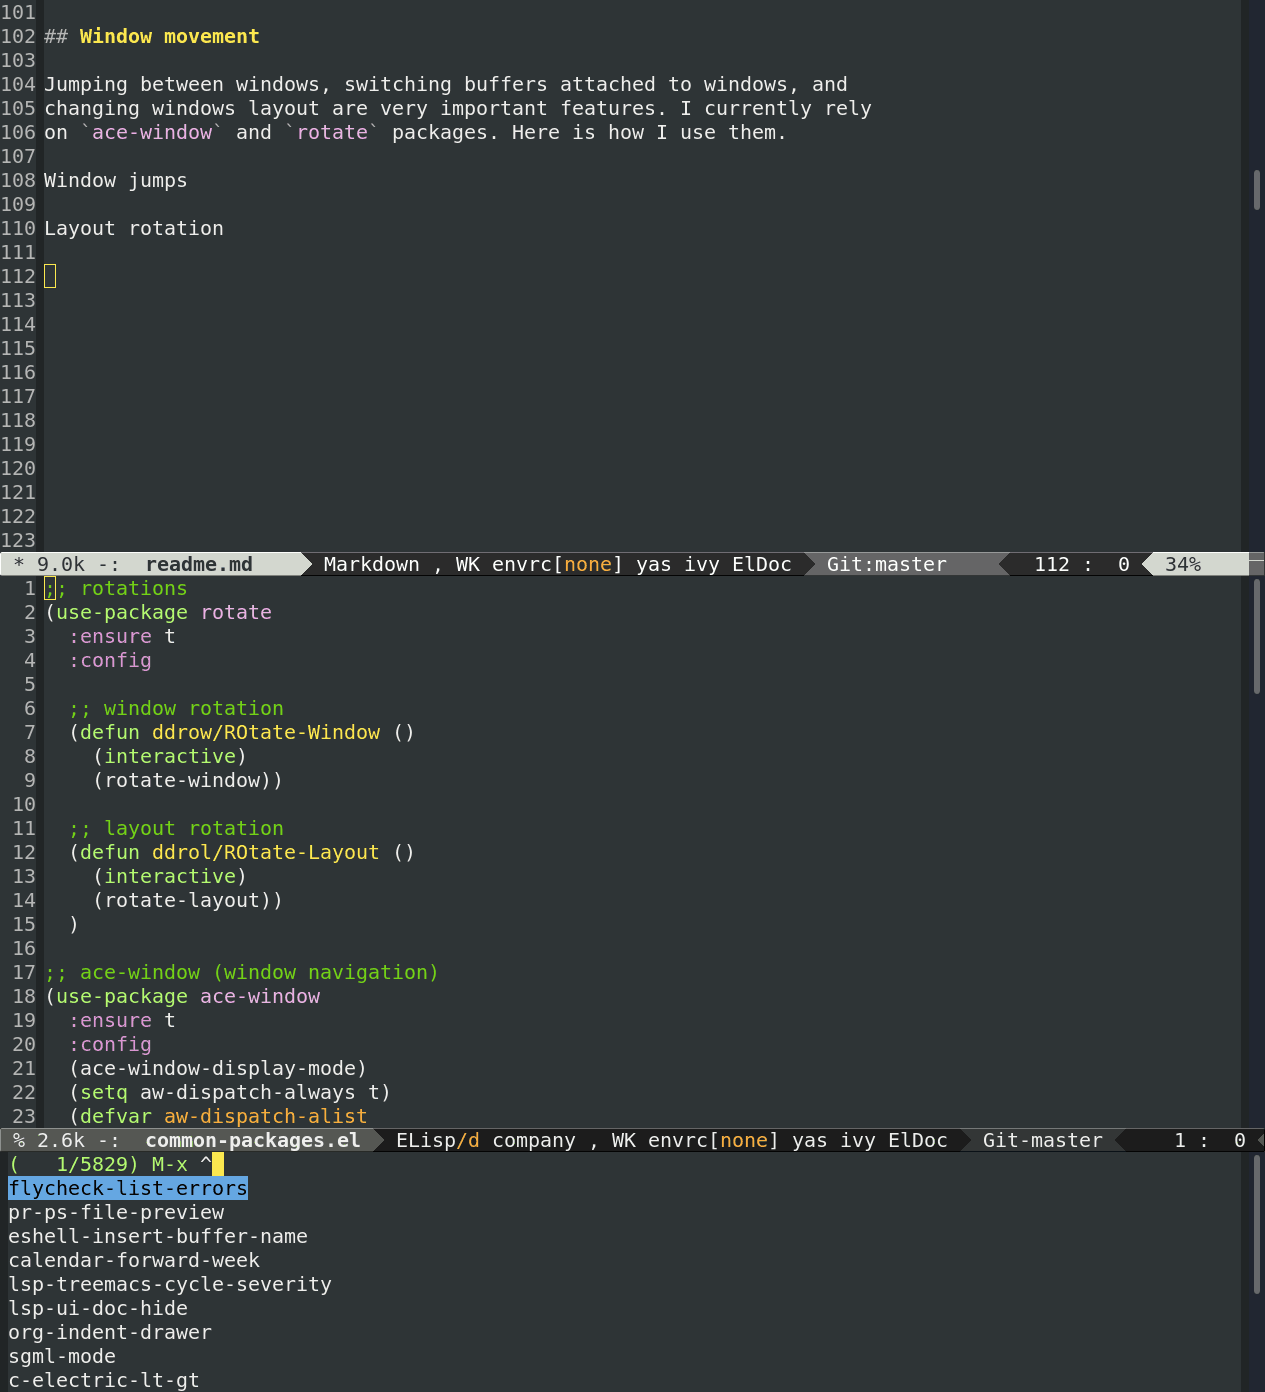The image size is (1265, 1392).
Task: Select c-electric-lt-gt entry
Action: click(x=104, y=1380)
